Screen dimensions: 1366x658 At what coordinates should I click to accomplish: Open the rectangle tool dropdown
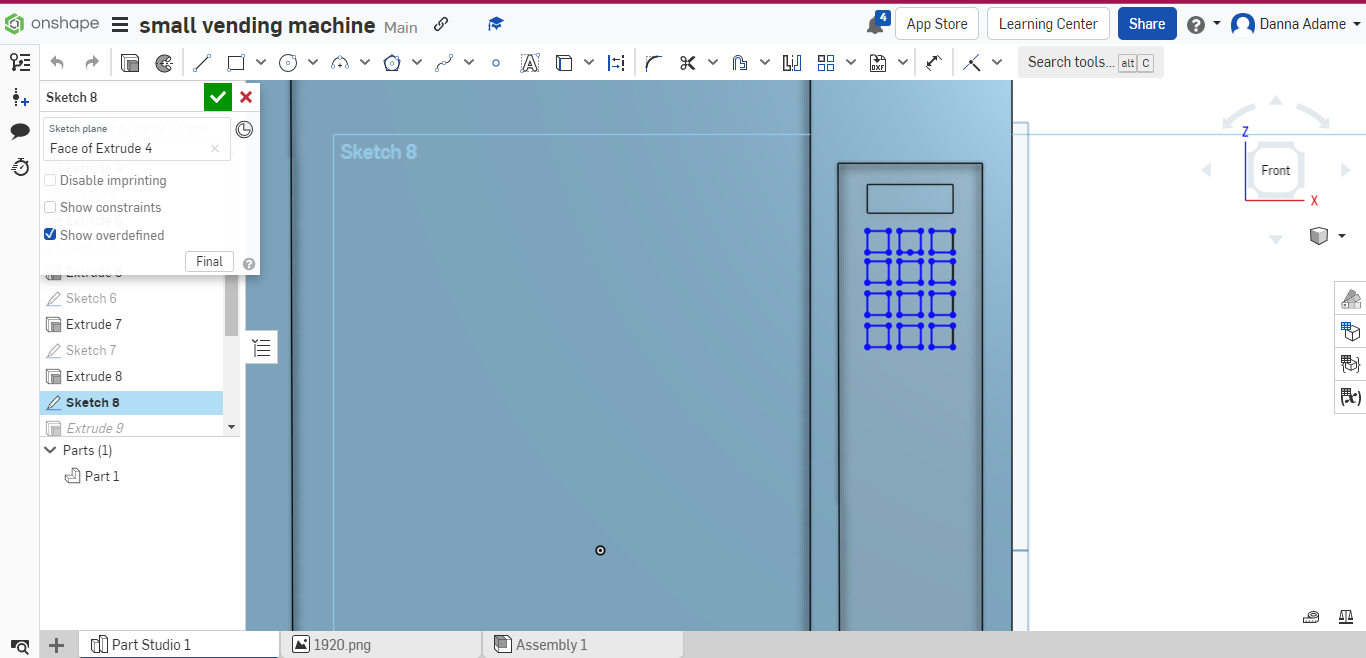[260, 62]
